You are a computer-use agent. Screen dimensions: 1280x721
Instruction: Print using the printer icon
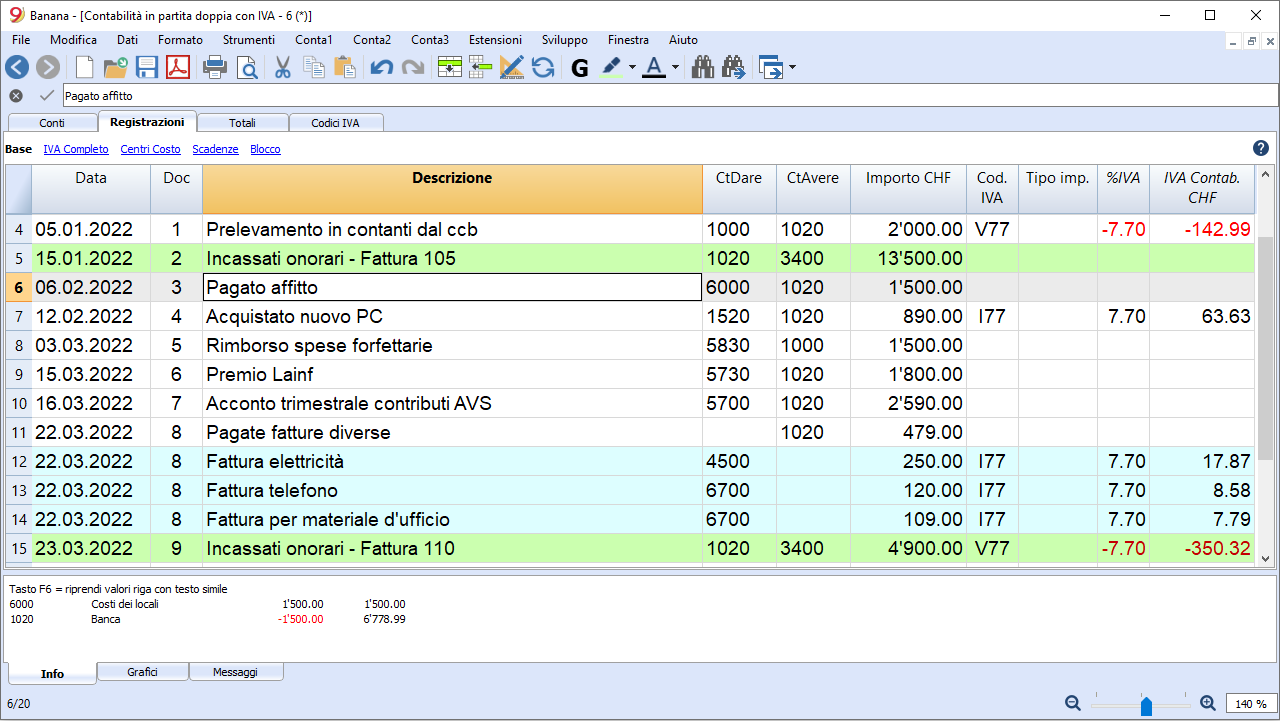tap(215, 67)
